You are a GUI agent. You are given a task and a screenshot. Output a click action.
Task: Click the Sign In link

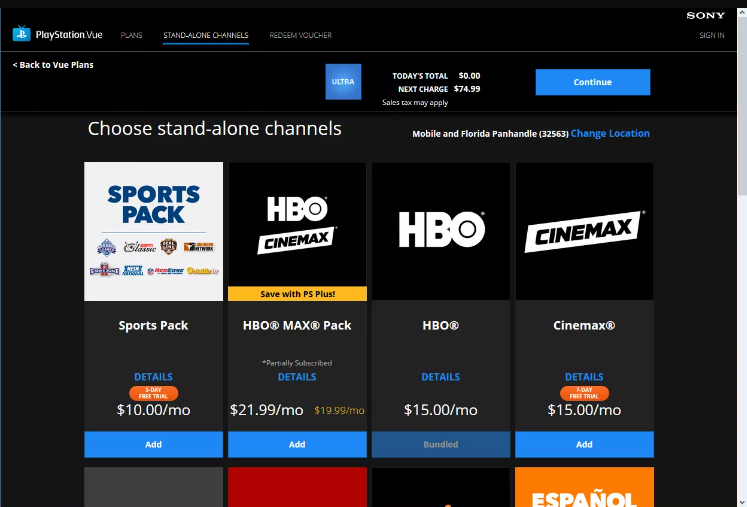pyautogui.click(x=711, y=36)
